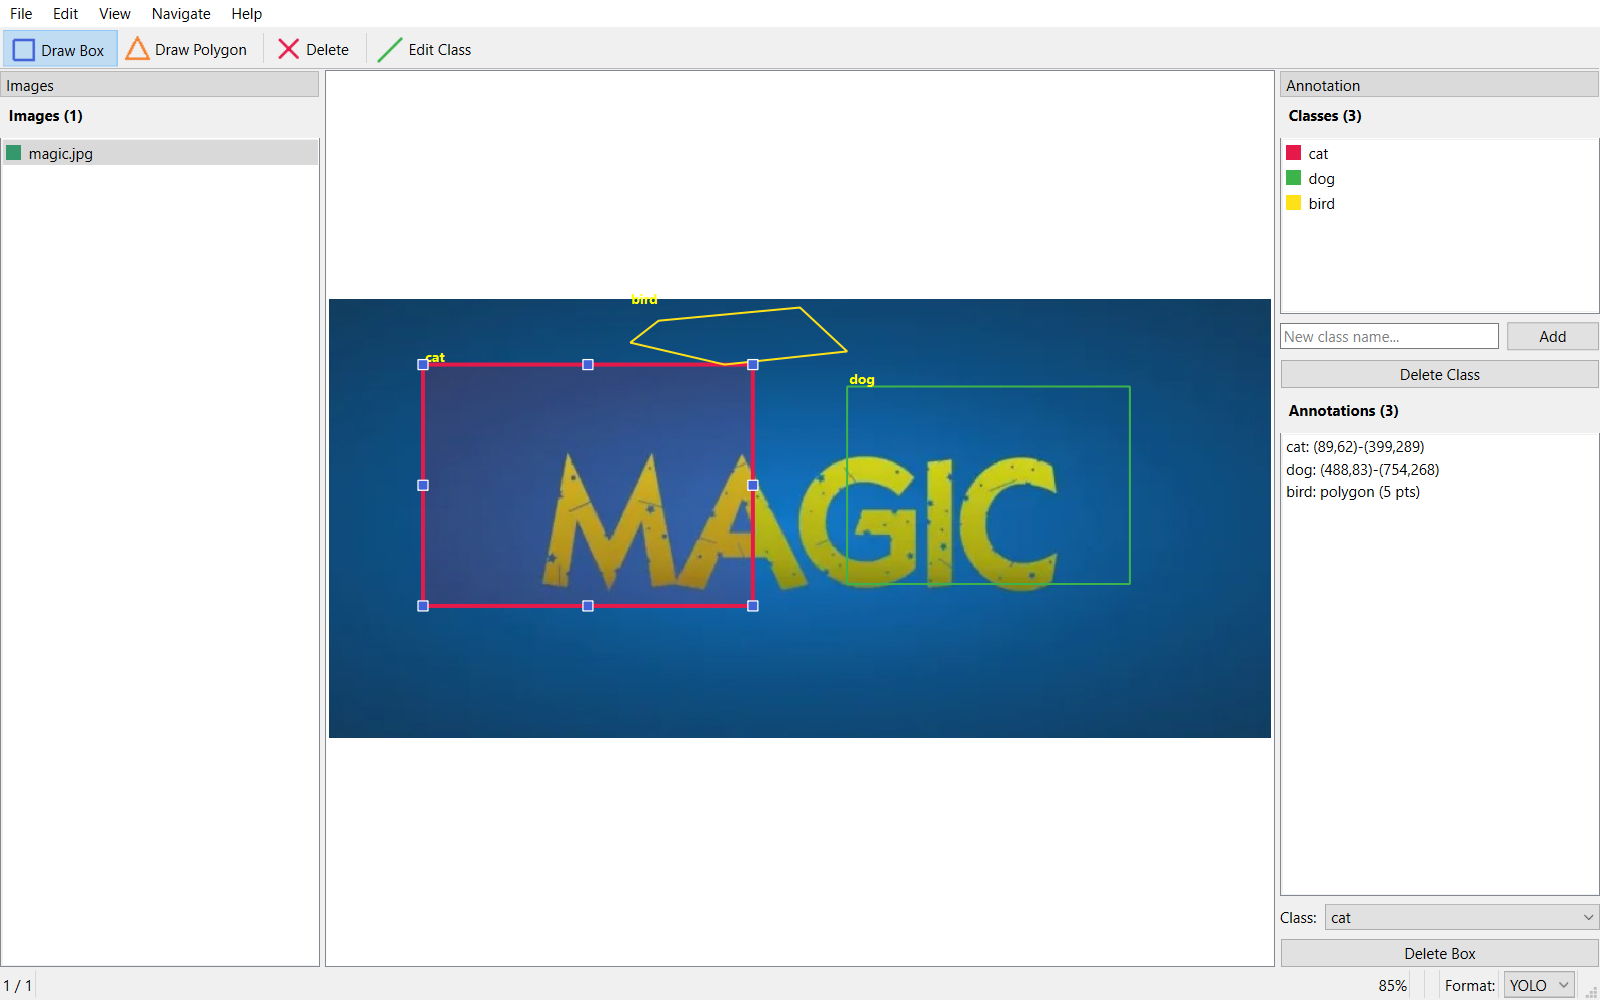Click the yellow bird class color swatch
Viewport: 1600px width, 1000px height.
pos(1294,203)
